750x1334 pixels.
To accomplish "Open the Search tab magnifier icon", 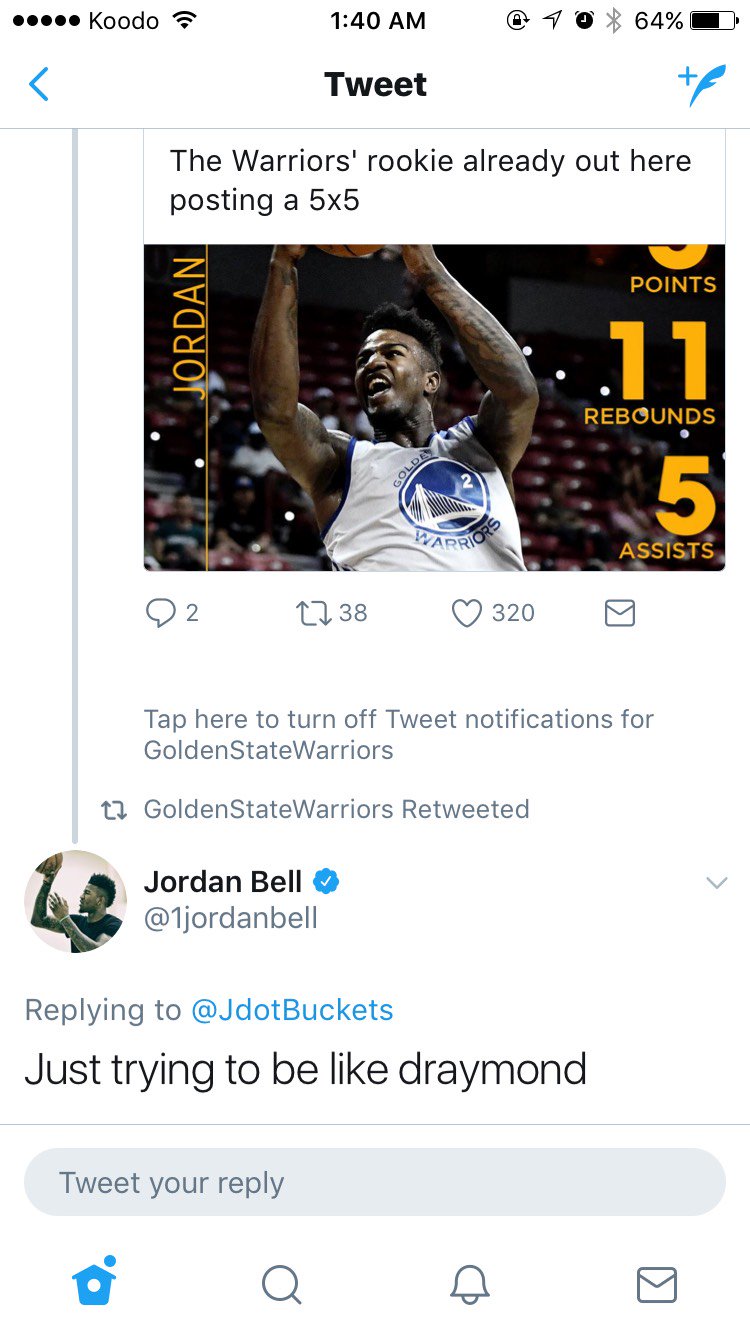I will click(281, 1284).
